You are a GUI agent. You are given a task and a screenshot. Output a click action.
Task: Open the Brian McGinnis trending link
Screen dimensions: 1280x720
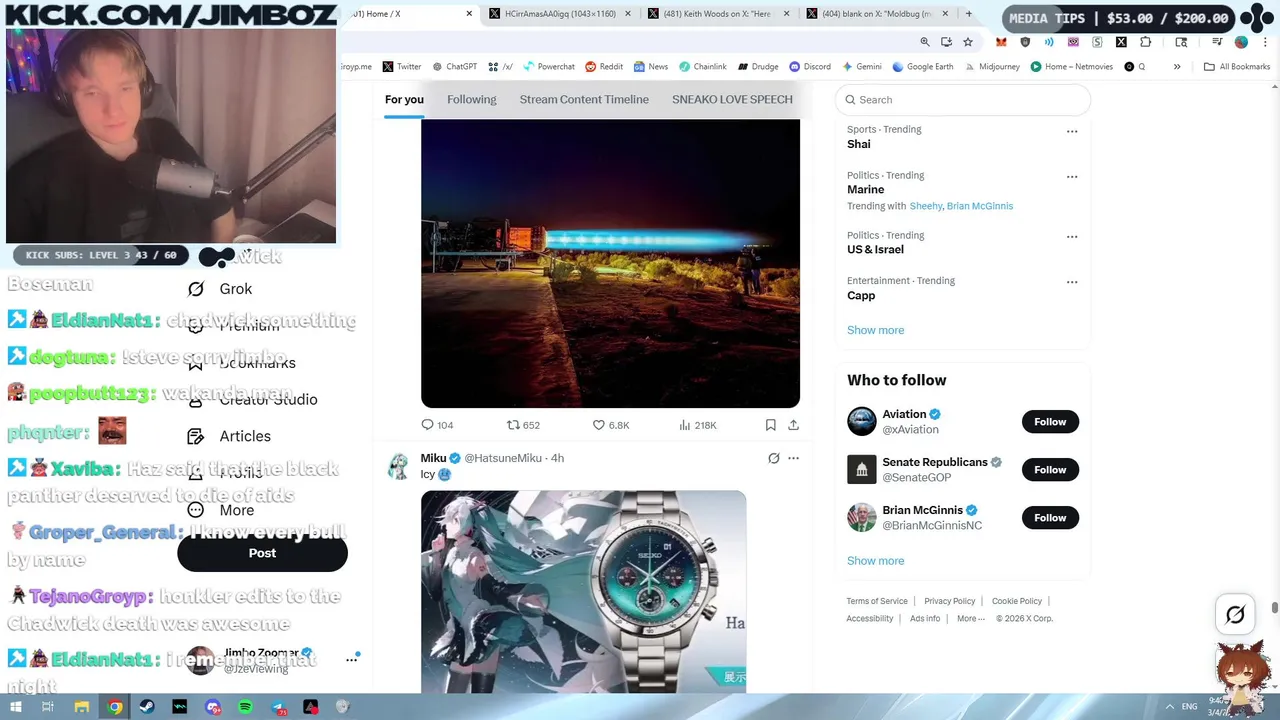tap(979, 206)
